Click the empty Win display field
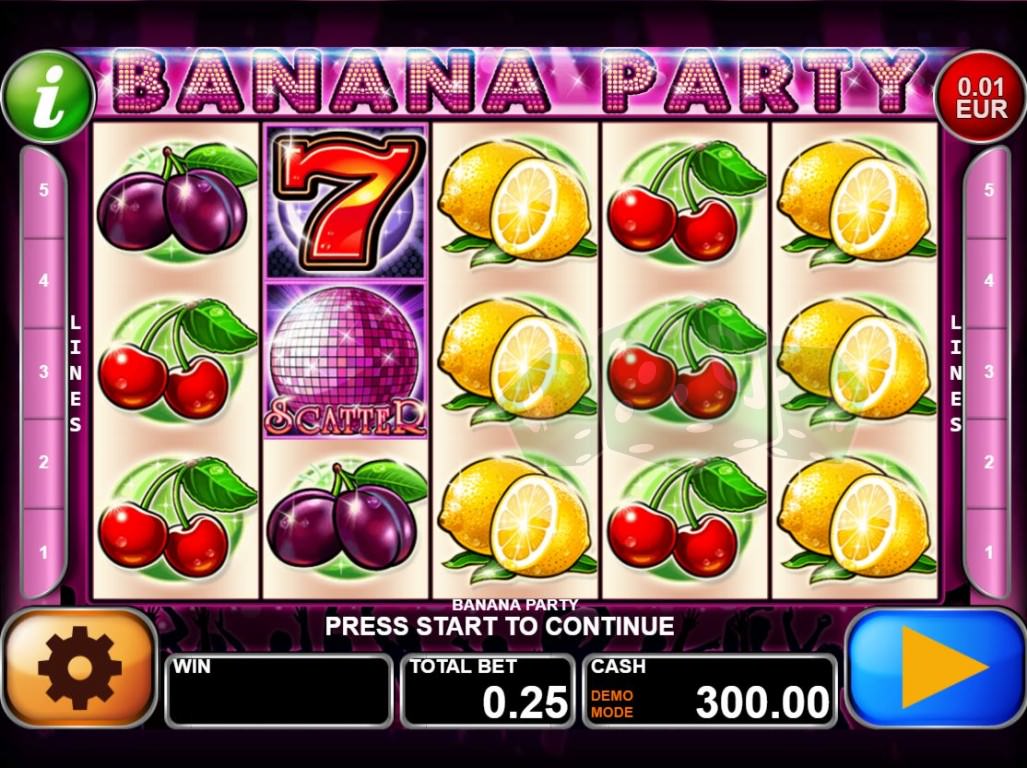This screenshot has height=768, width=1027. [278, 690]
